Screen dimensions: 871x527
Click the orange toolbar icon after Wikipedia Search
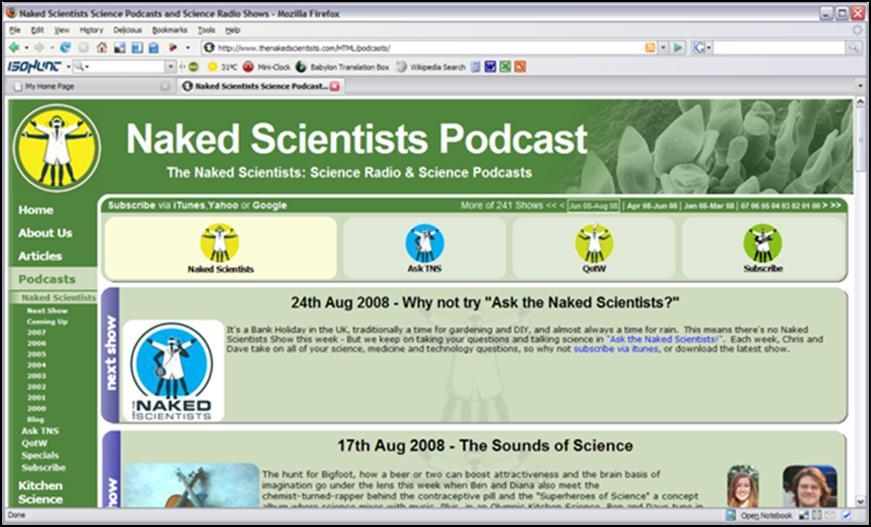pos(520,67)
